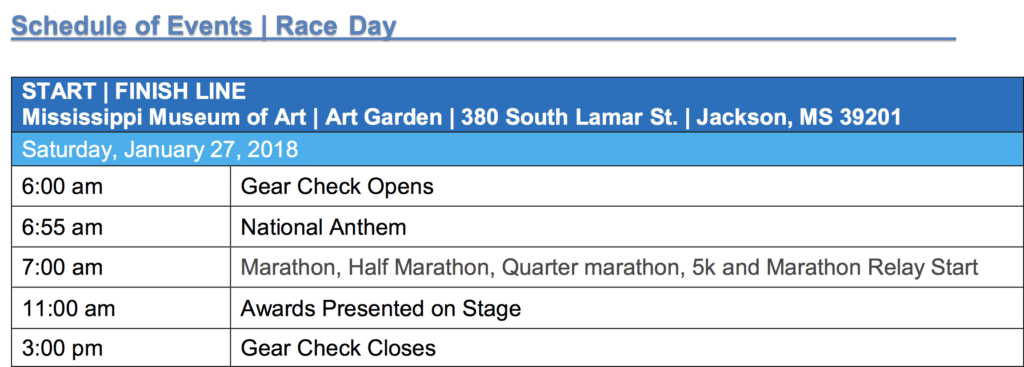Click 'Awards Presented on Stage' entry

[381, 308]
